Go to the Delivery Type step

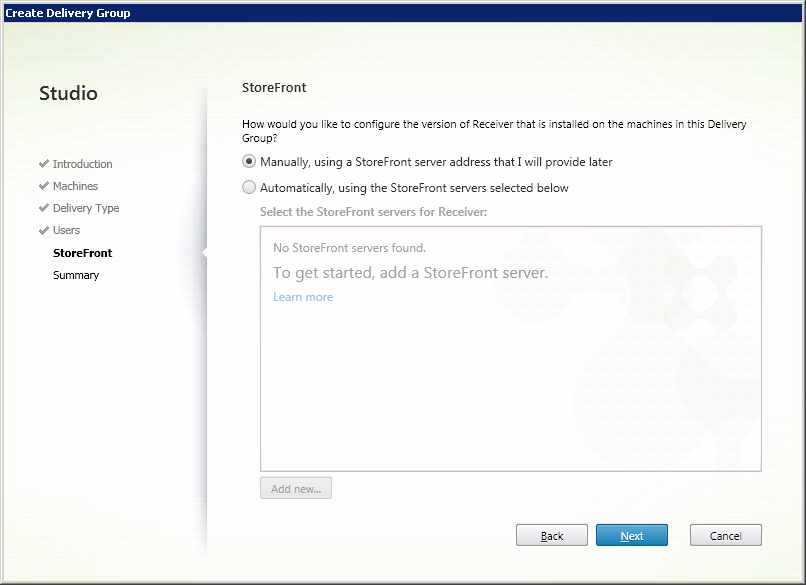tap(86, 208)
